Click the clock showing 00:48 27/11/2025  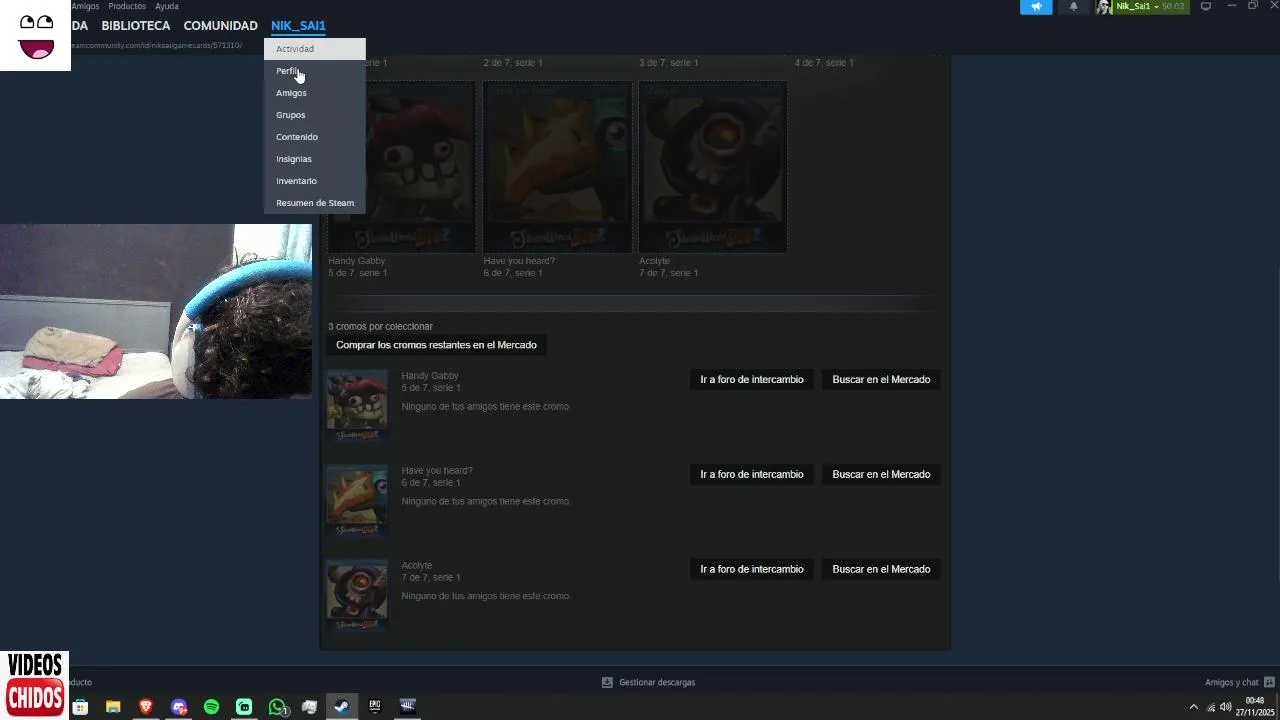click(x=1254, y=707)
